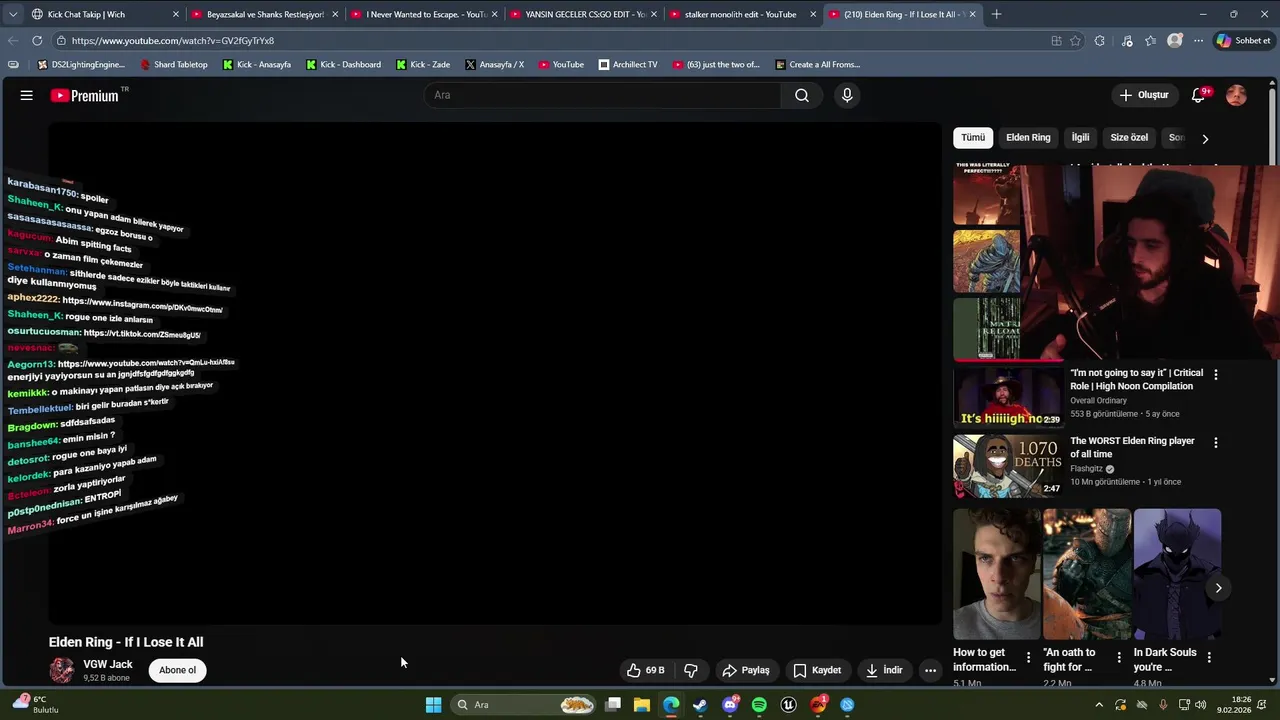Add this page to favorites star
This screenshot has width=1280, height=720.
pos(1075,41)
